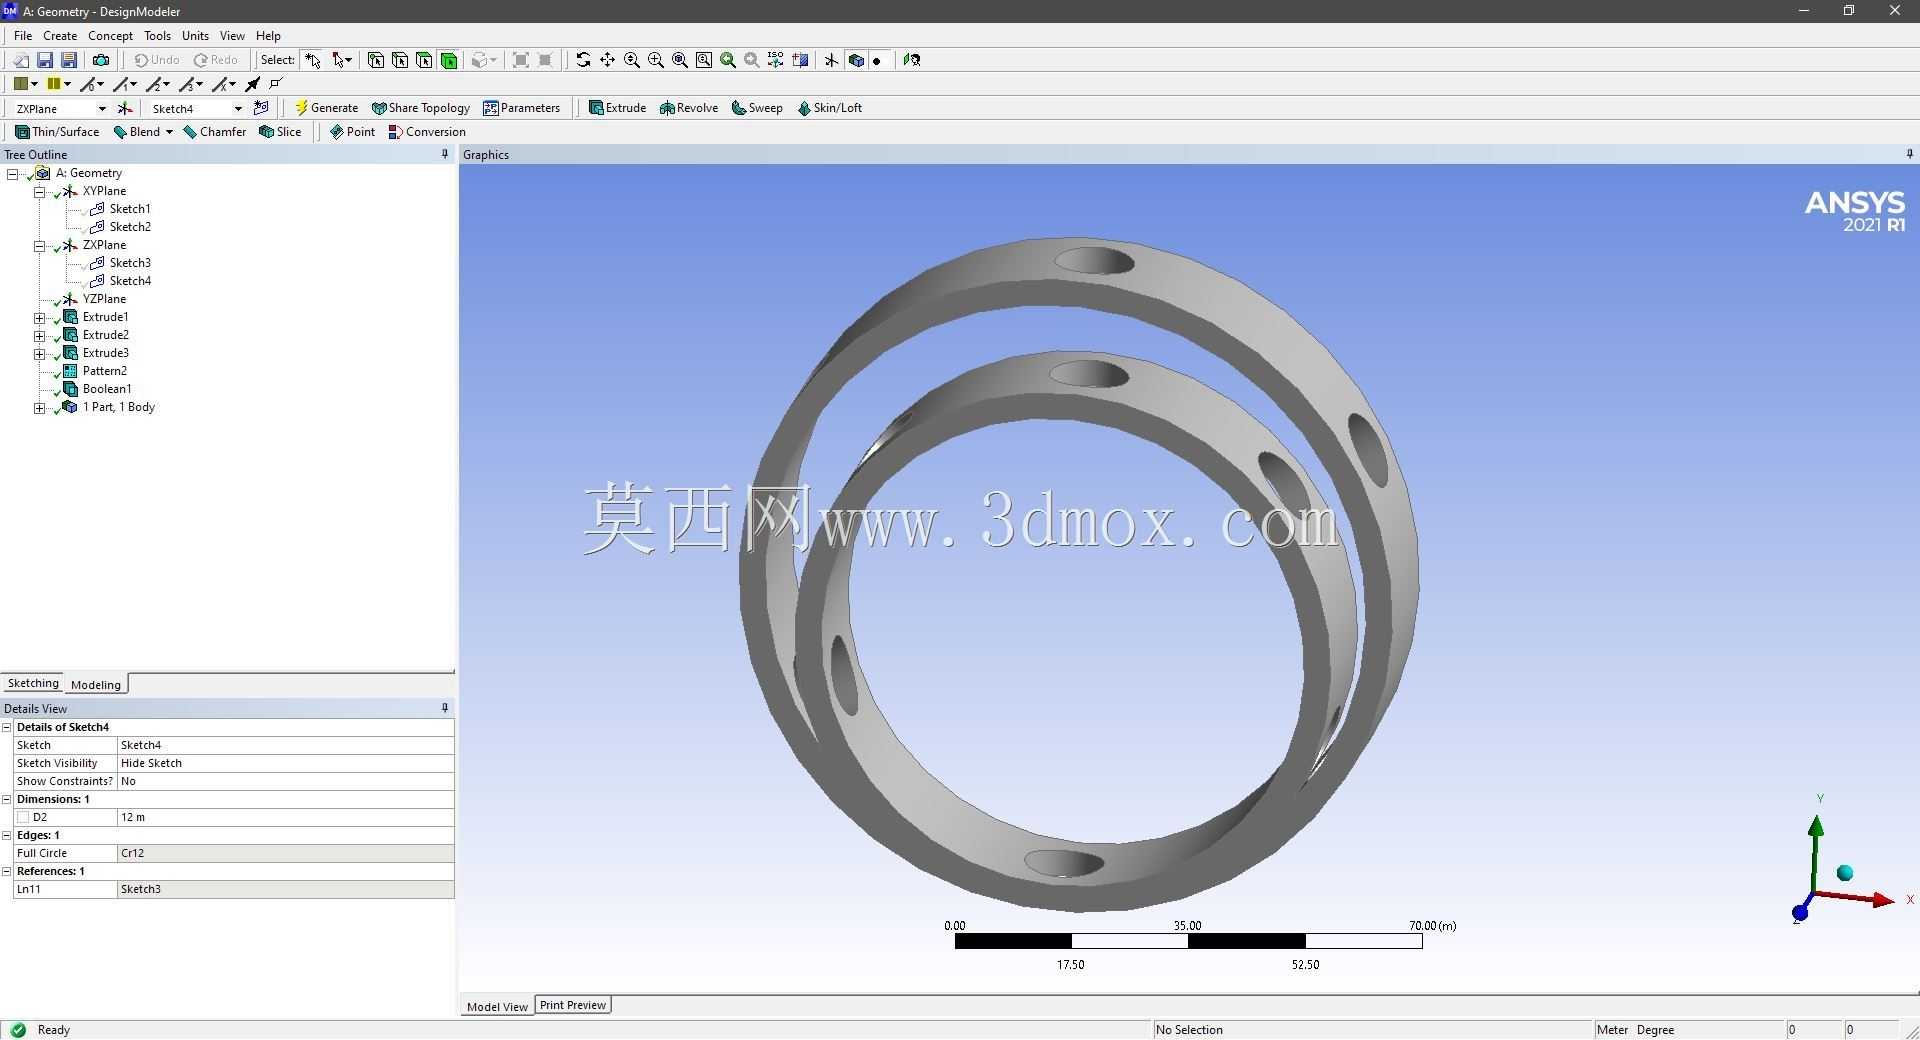The image size is (1920, 1040).
Task: Open the Units menu
Action: coord(195,35)
